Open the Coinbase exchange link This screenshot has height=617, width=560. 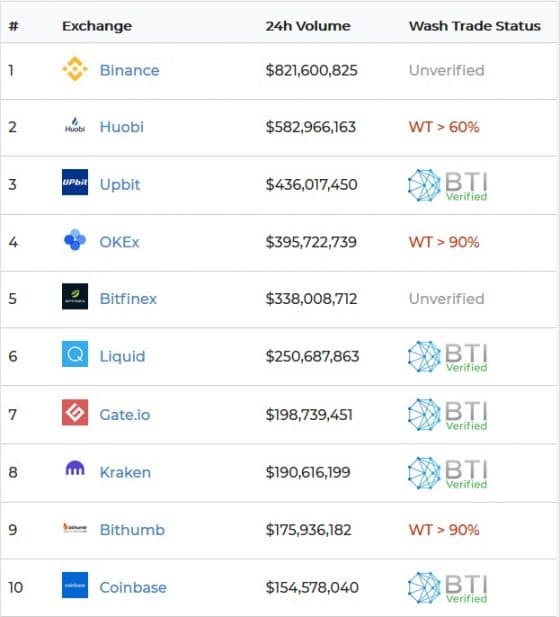(133, 587)
